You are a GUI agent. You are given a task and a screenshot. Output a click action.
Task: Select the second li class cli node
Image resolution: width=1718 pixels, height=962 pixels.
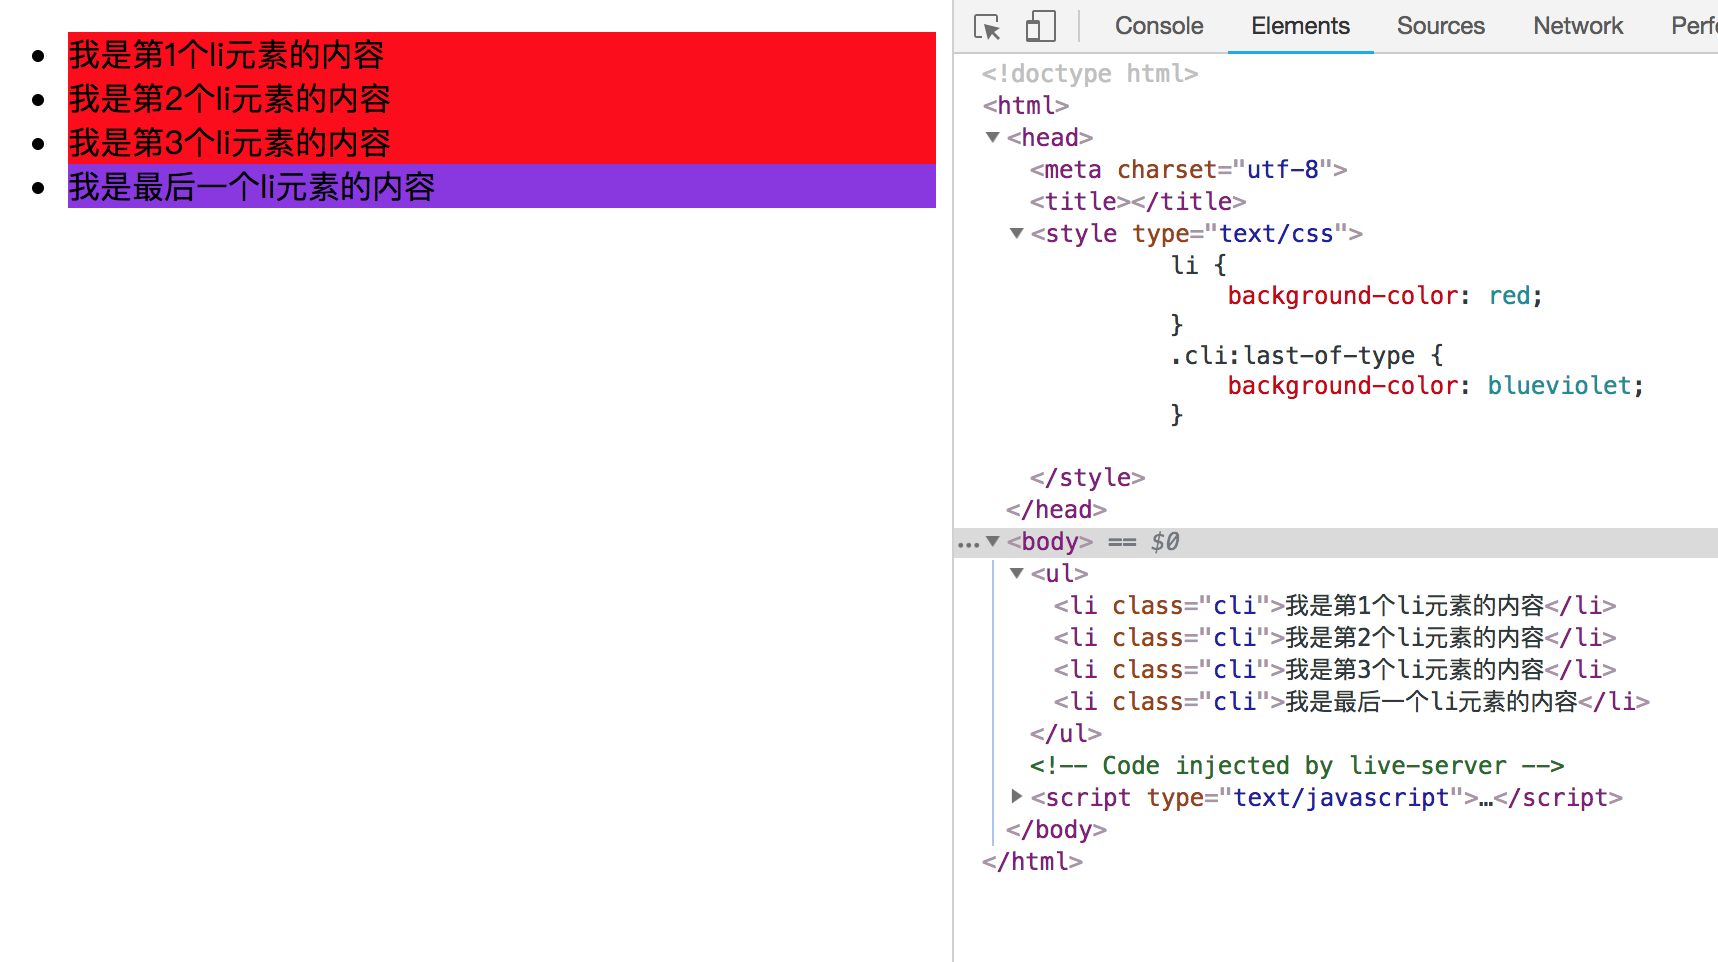pos(1335,637)
